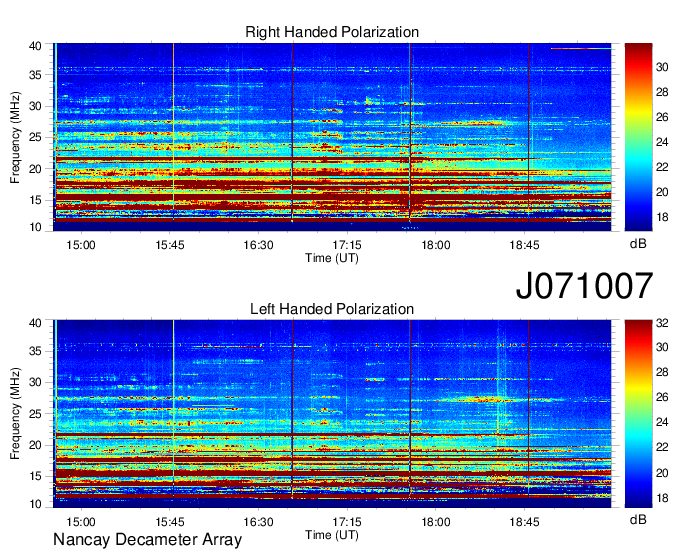Click the 28 dB tick on Right Handed color bar
The height and width of the screenshot is (552, 680).
coord(662,92)
